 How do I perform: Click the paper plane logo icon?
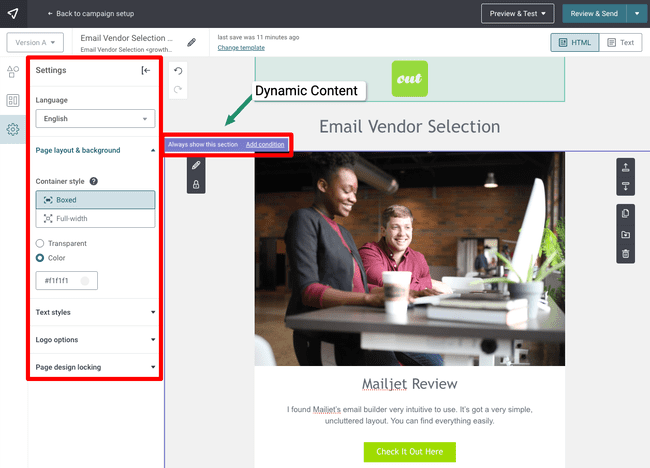point(13,14)
